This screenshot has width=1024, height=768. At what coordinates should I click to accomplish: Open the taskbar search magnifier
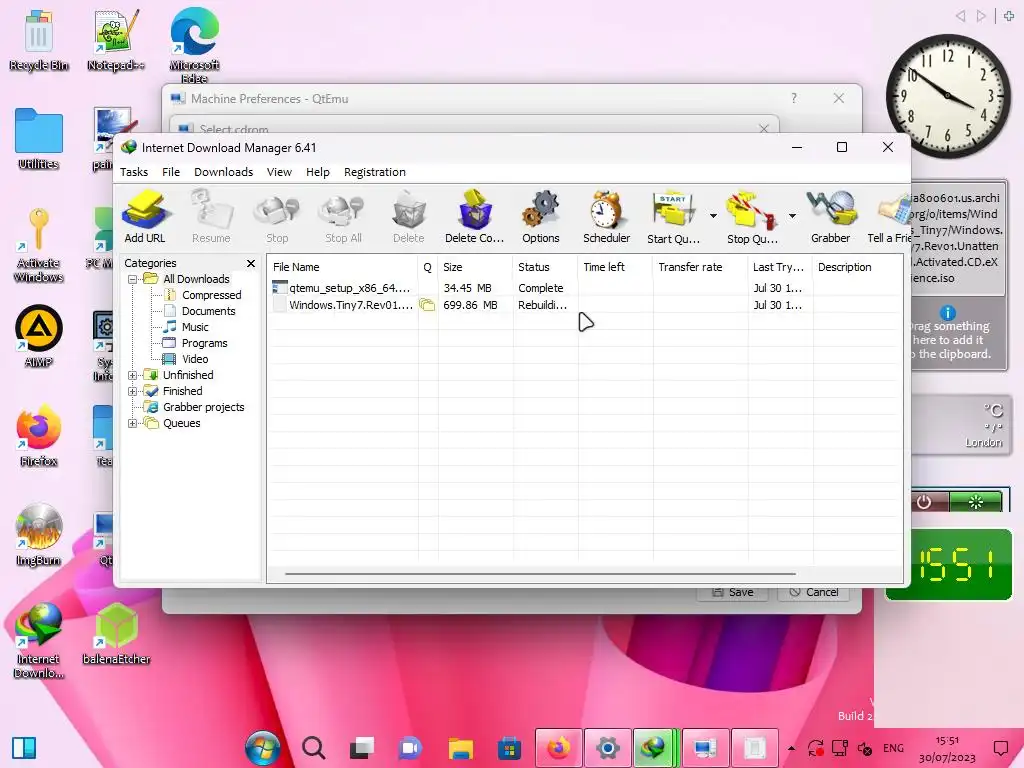pyautogui.click(x=313, y=748)
